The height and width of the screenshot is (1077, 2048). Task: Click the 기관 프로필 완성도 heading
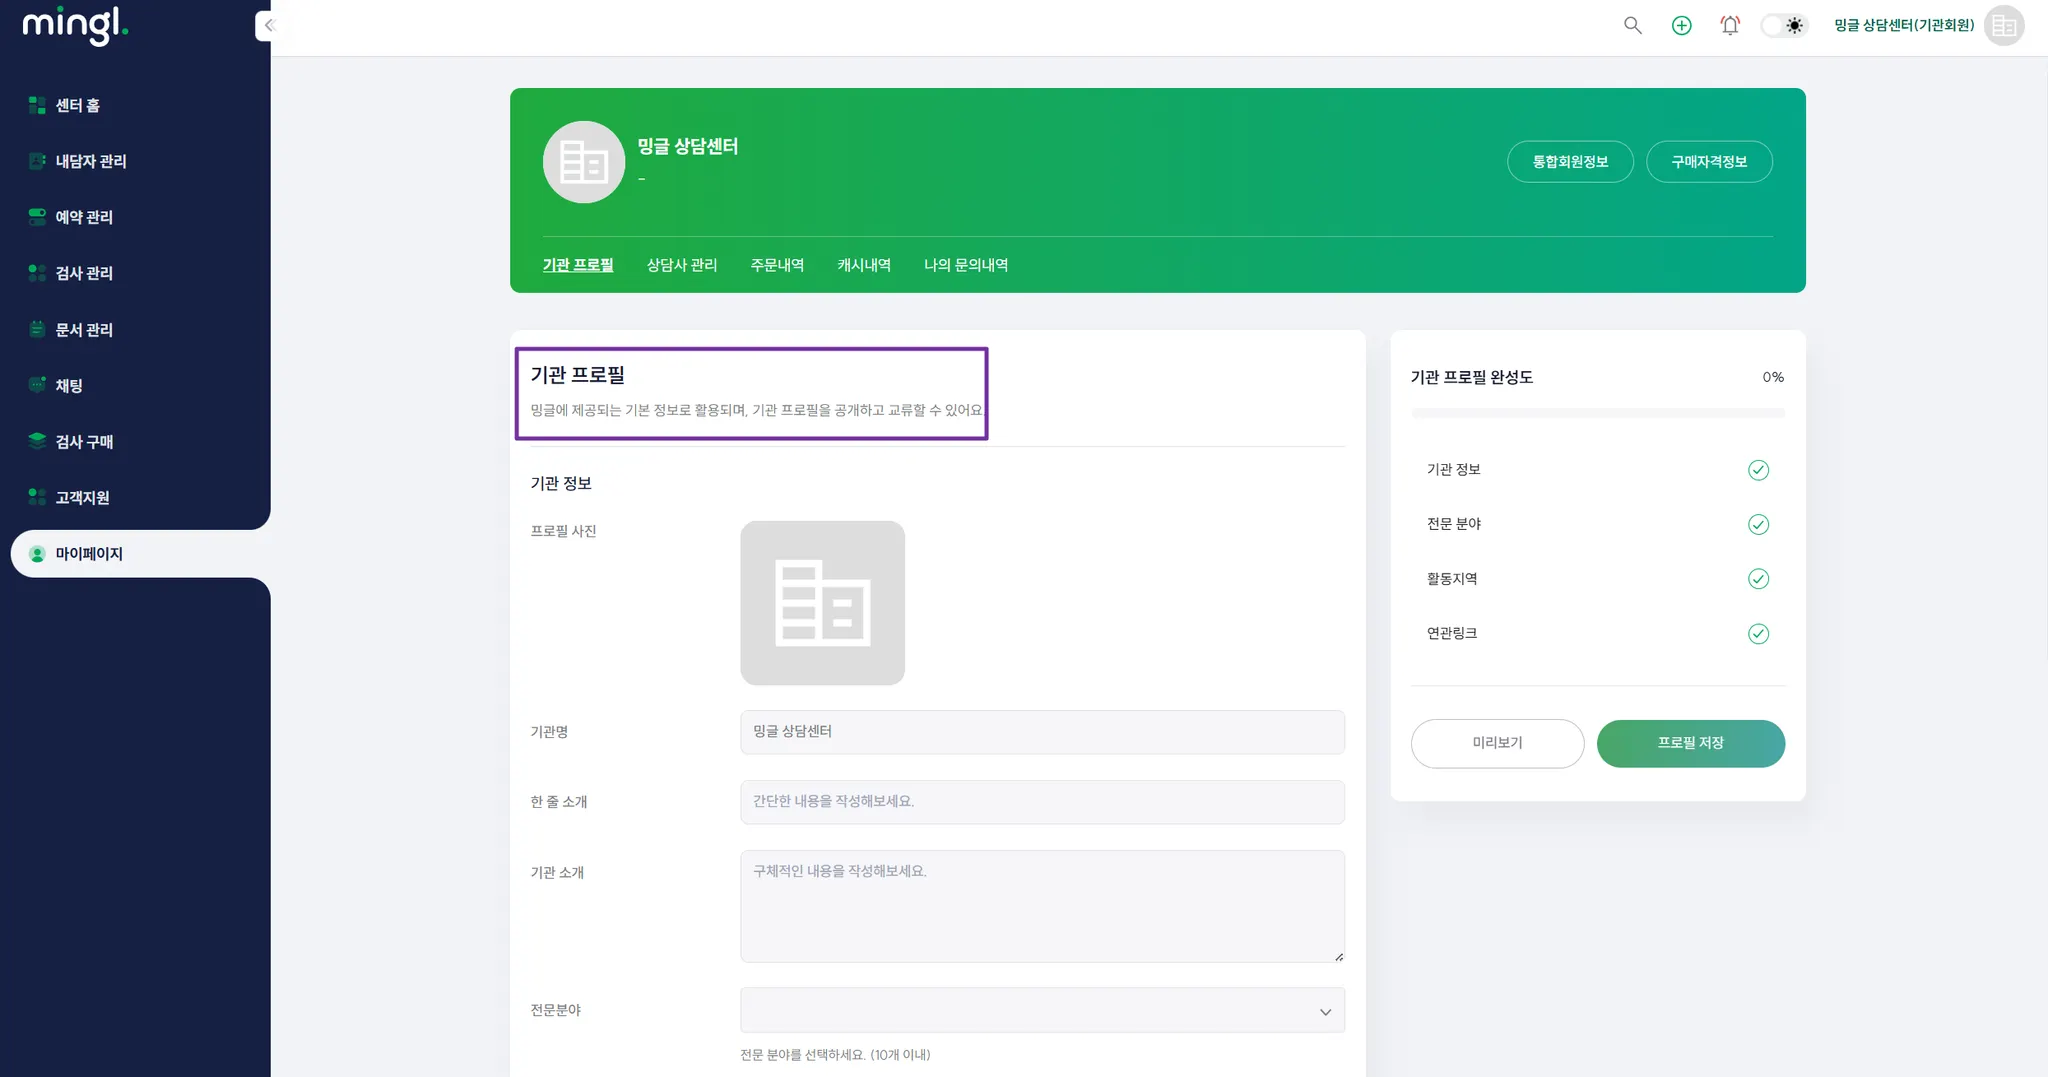click(x=1471, y=377)
